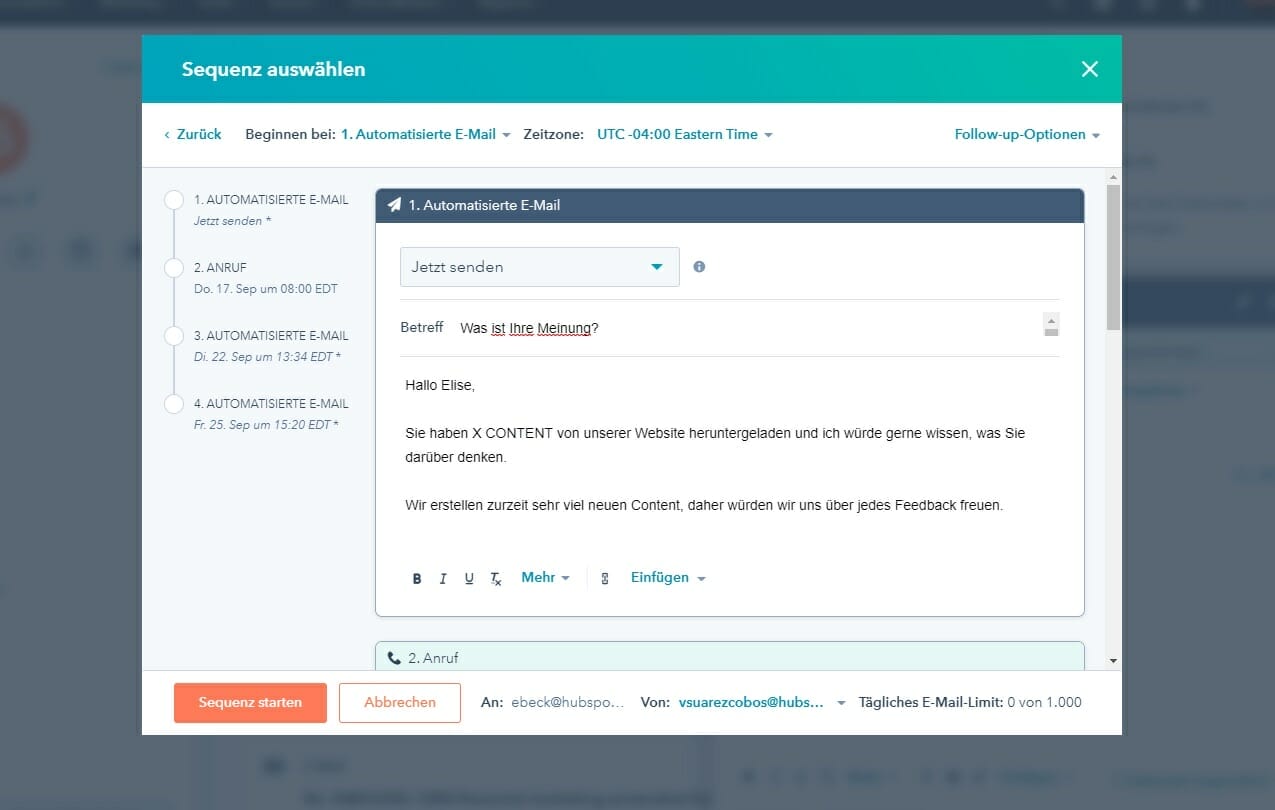
Task: Open the Jetzt senden dropdown
Action: 539,266
